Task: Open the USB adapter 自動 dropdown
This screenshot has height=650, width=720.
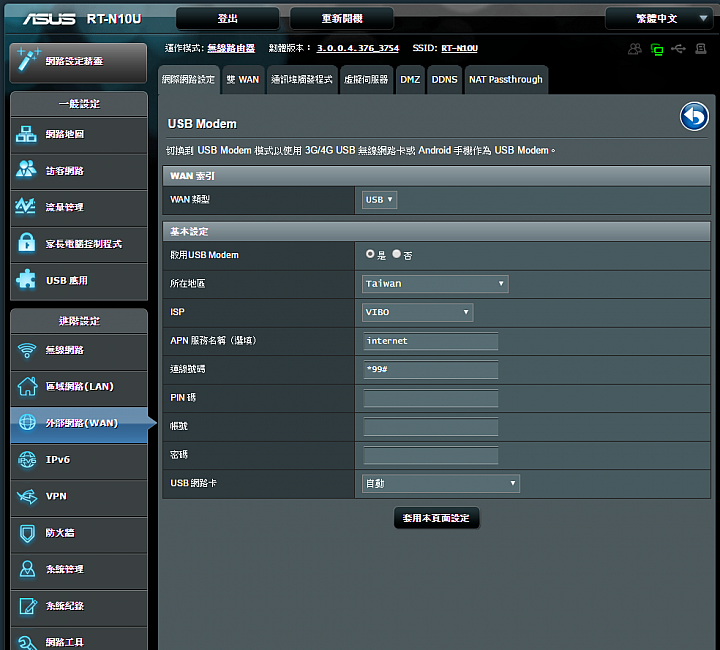Action: 441,483
